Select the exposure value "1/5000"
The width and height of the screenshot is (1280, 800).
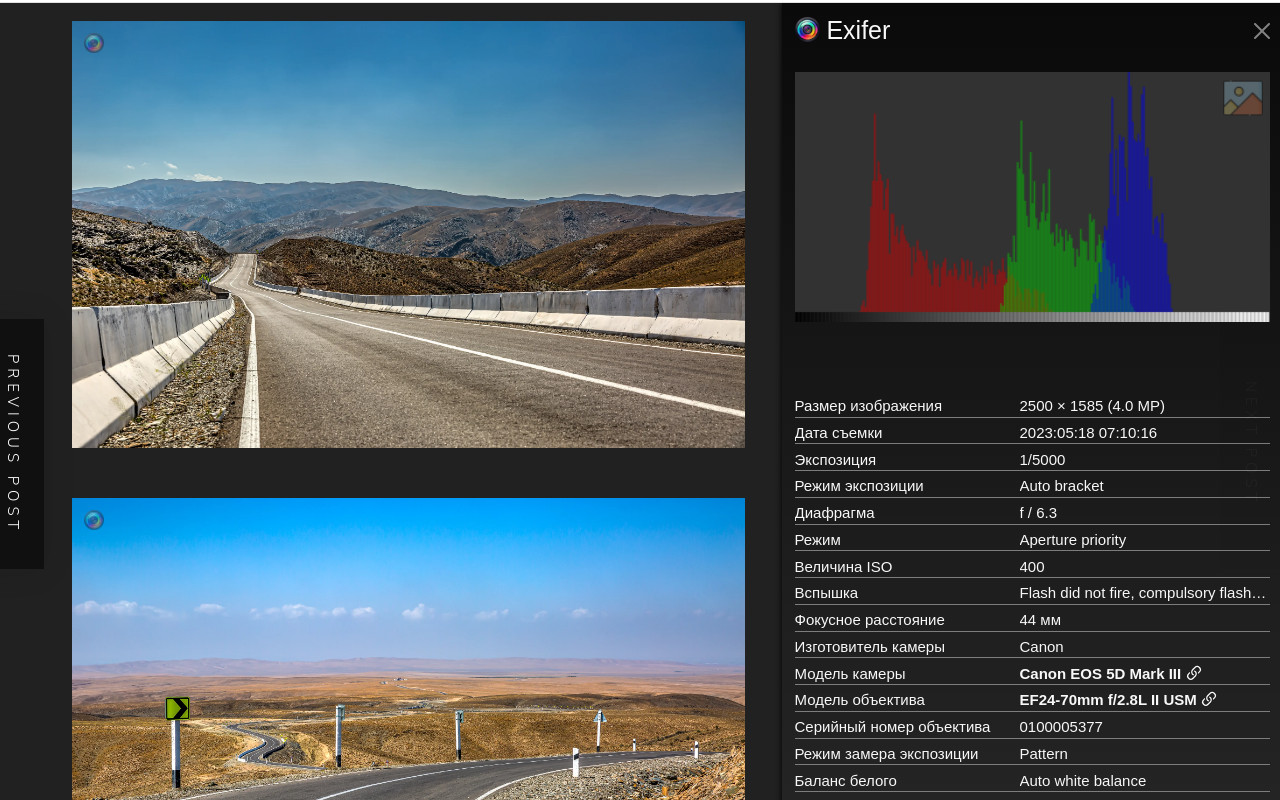click(1042, 460)
